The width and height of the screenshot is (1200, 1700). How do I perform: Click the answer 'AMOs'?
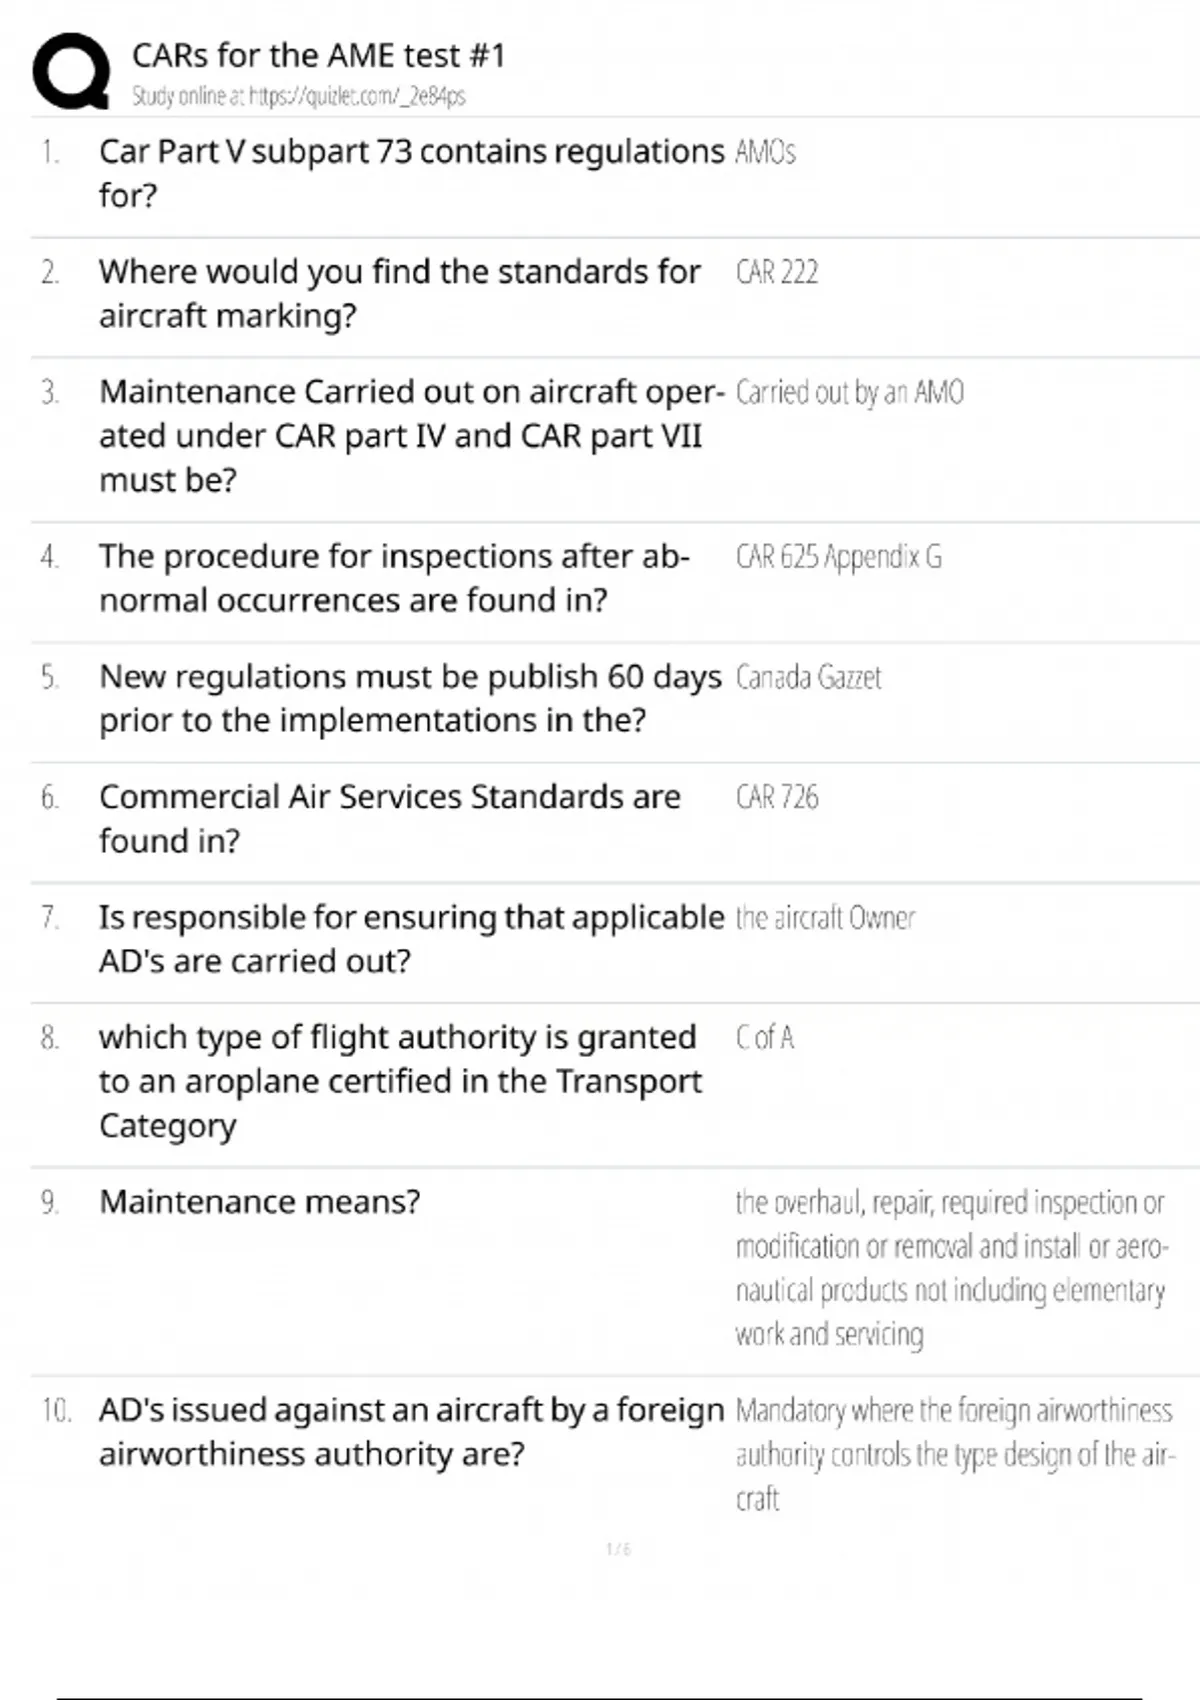(765, 152)
